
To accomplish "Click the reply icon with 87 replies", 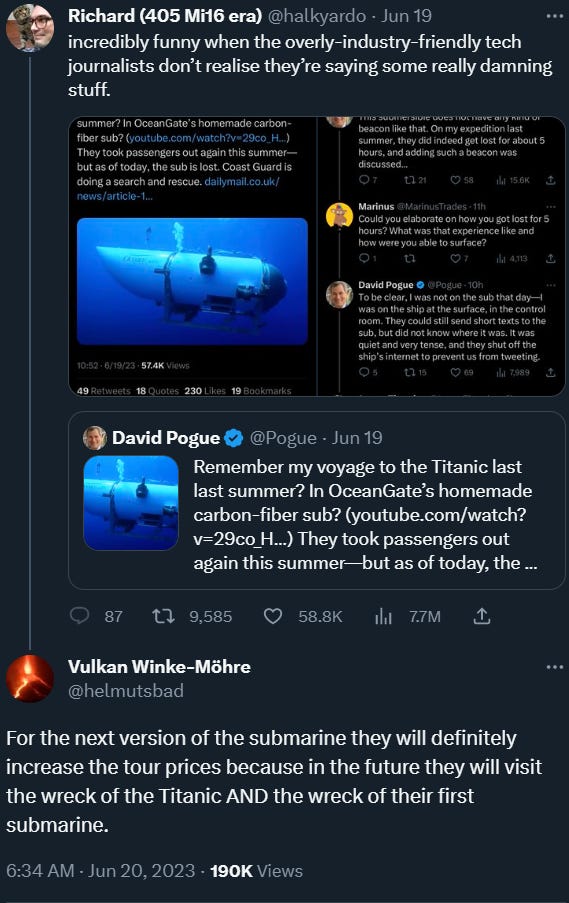I will (x=79, y=616).
